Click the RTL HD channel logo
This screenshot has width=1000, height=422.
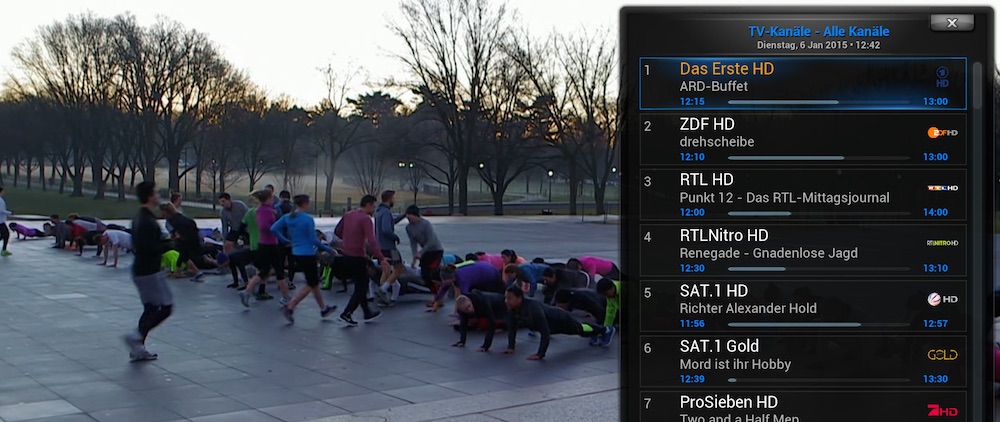coord(943,188)
